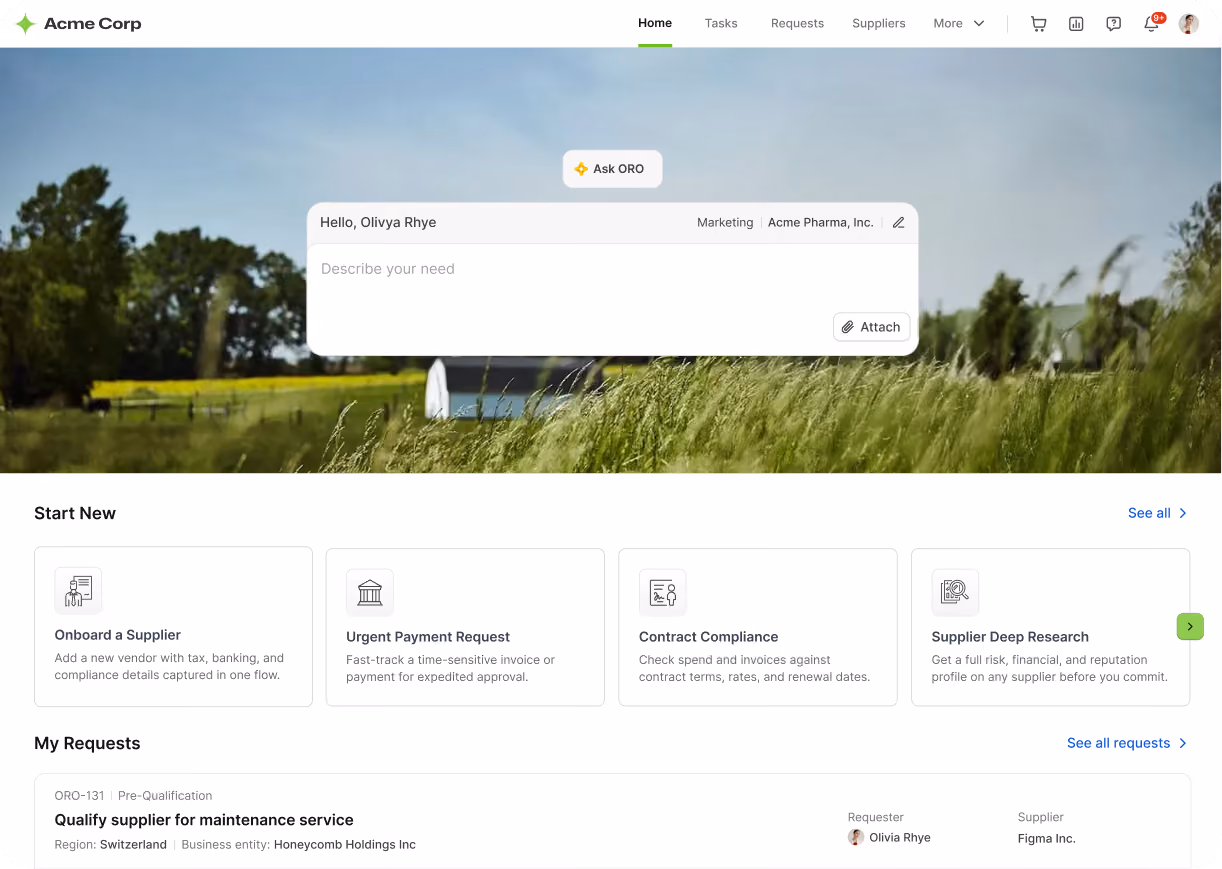Viewport: 1222px width, 869px height.
Task: Open the help question bubble icon
Action: click(1113, 24)
